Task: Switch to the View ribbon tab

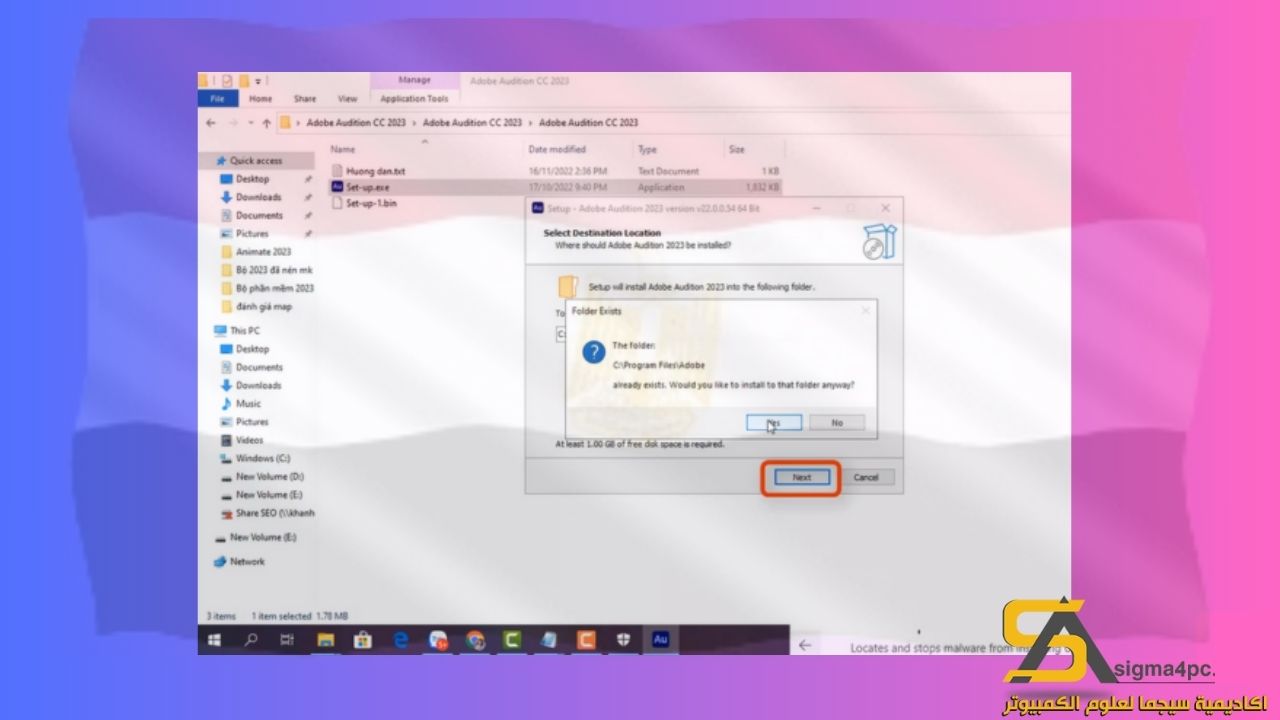Action: click(347, 99)
